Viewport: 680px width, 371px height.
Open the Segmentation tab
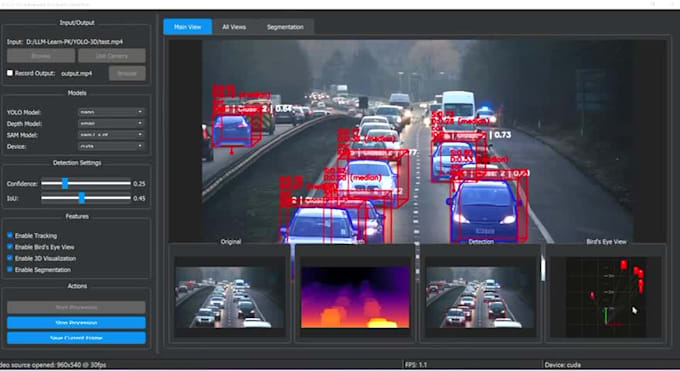[285, 27]
